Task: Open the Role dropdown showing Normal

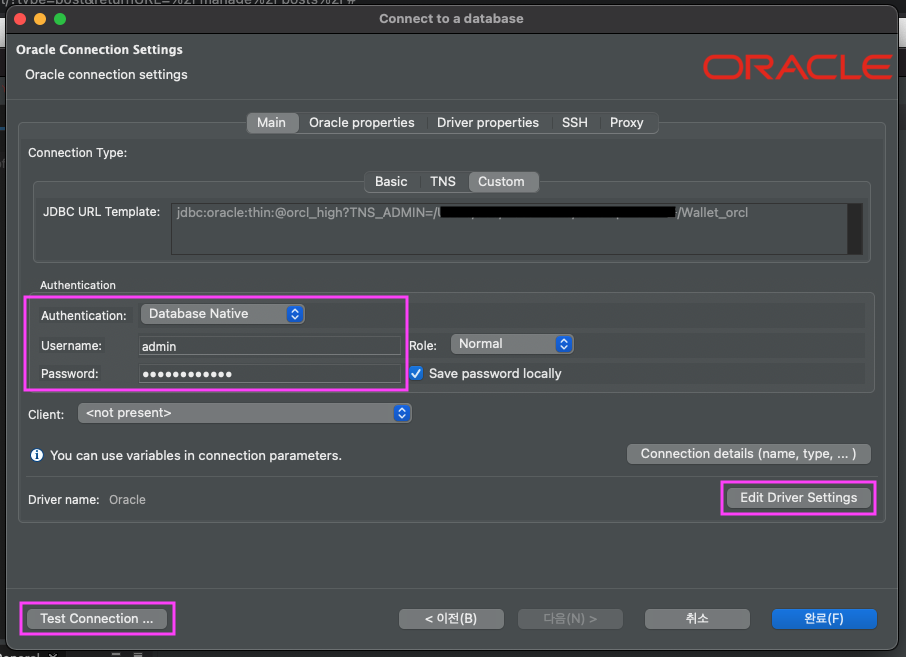Action: (x=512, y=344)
